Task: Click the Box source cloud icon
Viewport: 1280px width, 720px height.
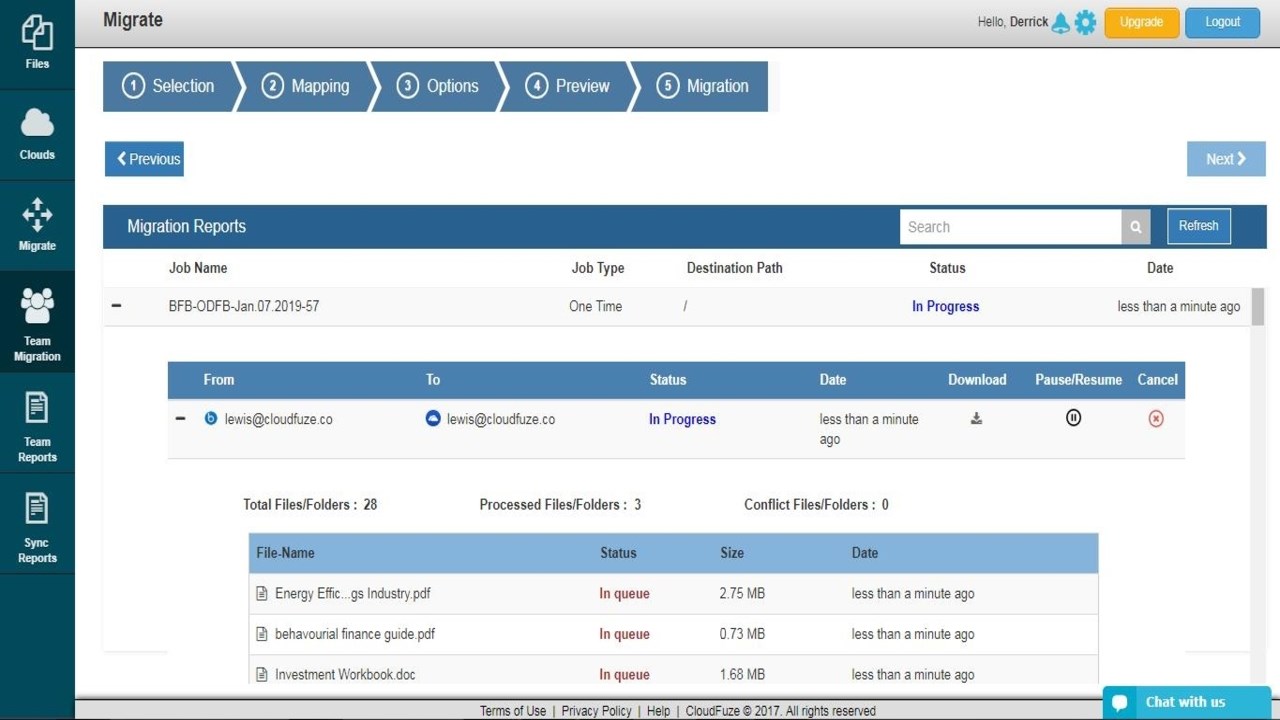Action: click(x=211, y=418)
